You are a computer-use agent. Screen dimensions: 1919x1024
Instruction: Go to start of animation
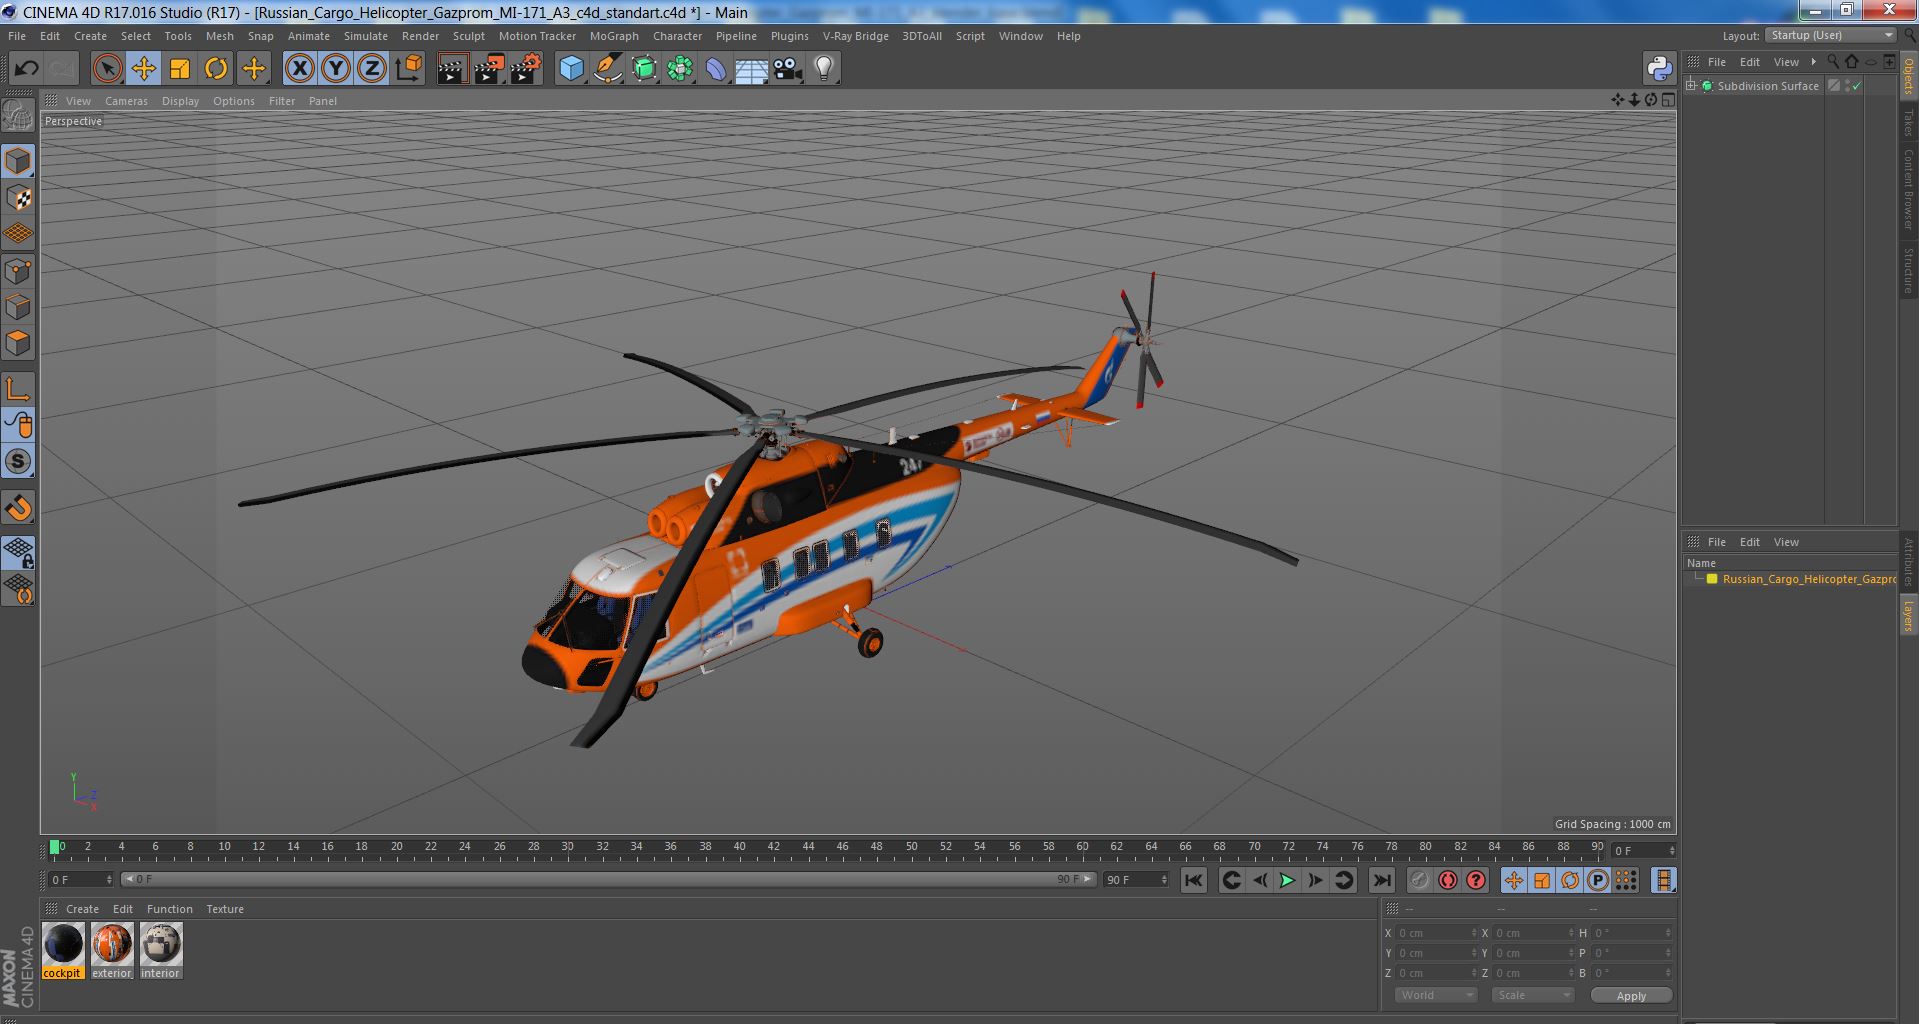click(1193, 880)
